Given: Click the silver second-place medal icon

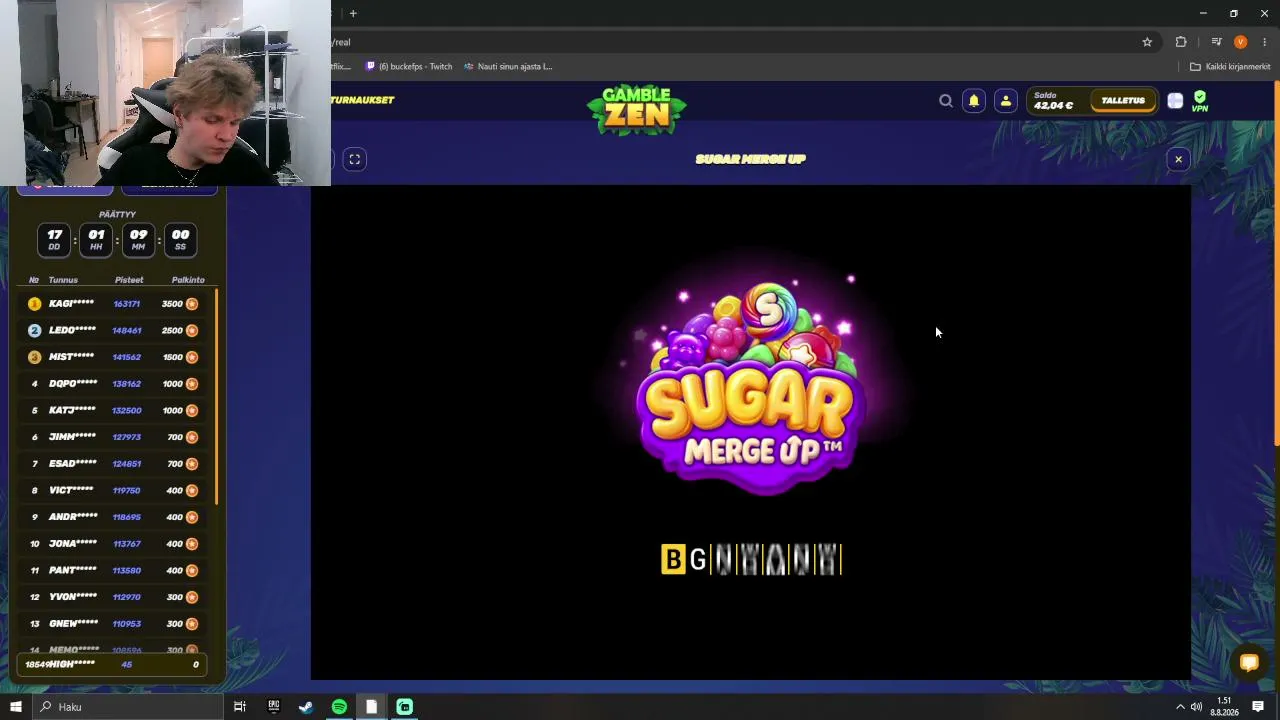Looking at the screenshot, I should point(34,331).
